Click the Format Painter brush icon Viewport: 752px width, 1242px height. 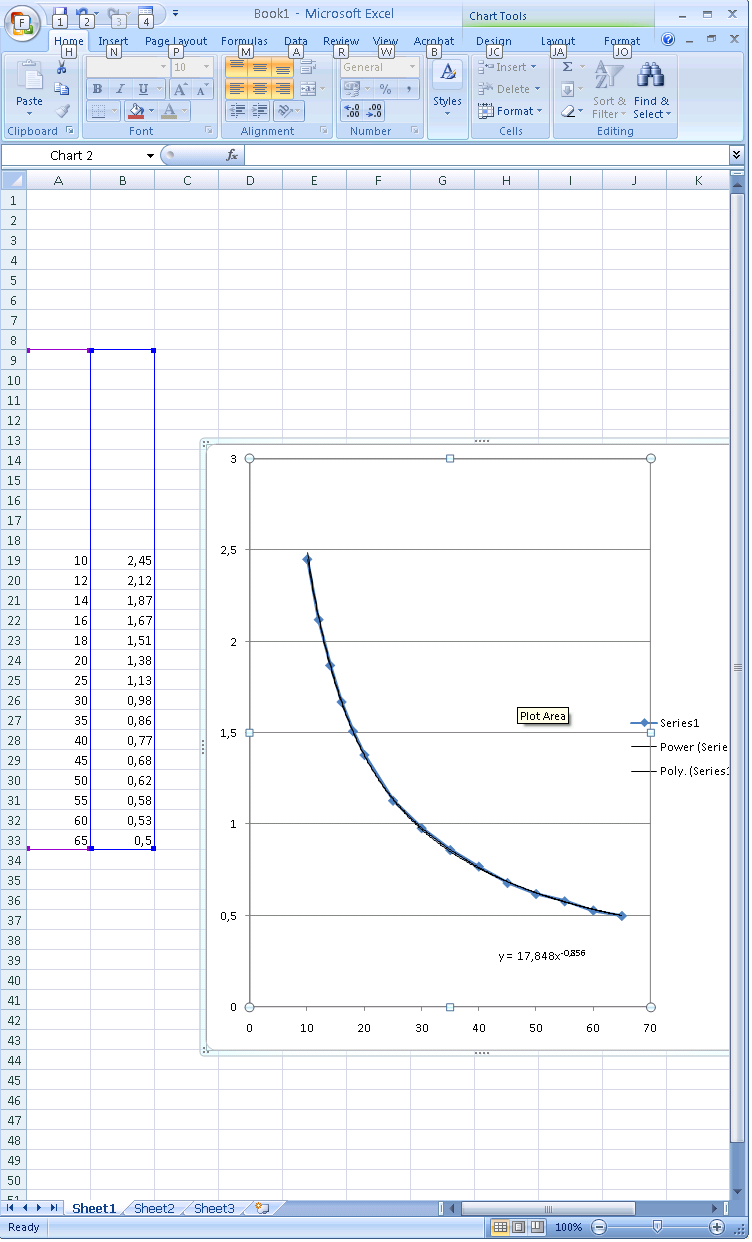[63, 111]
